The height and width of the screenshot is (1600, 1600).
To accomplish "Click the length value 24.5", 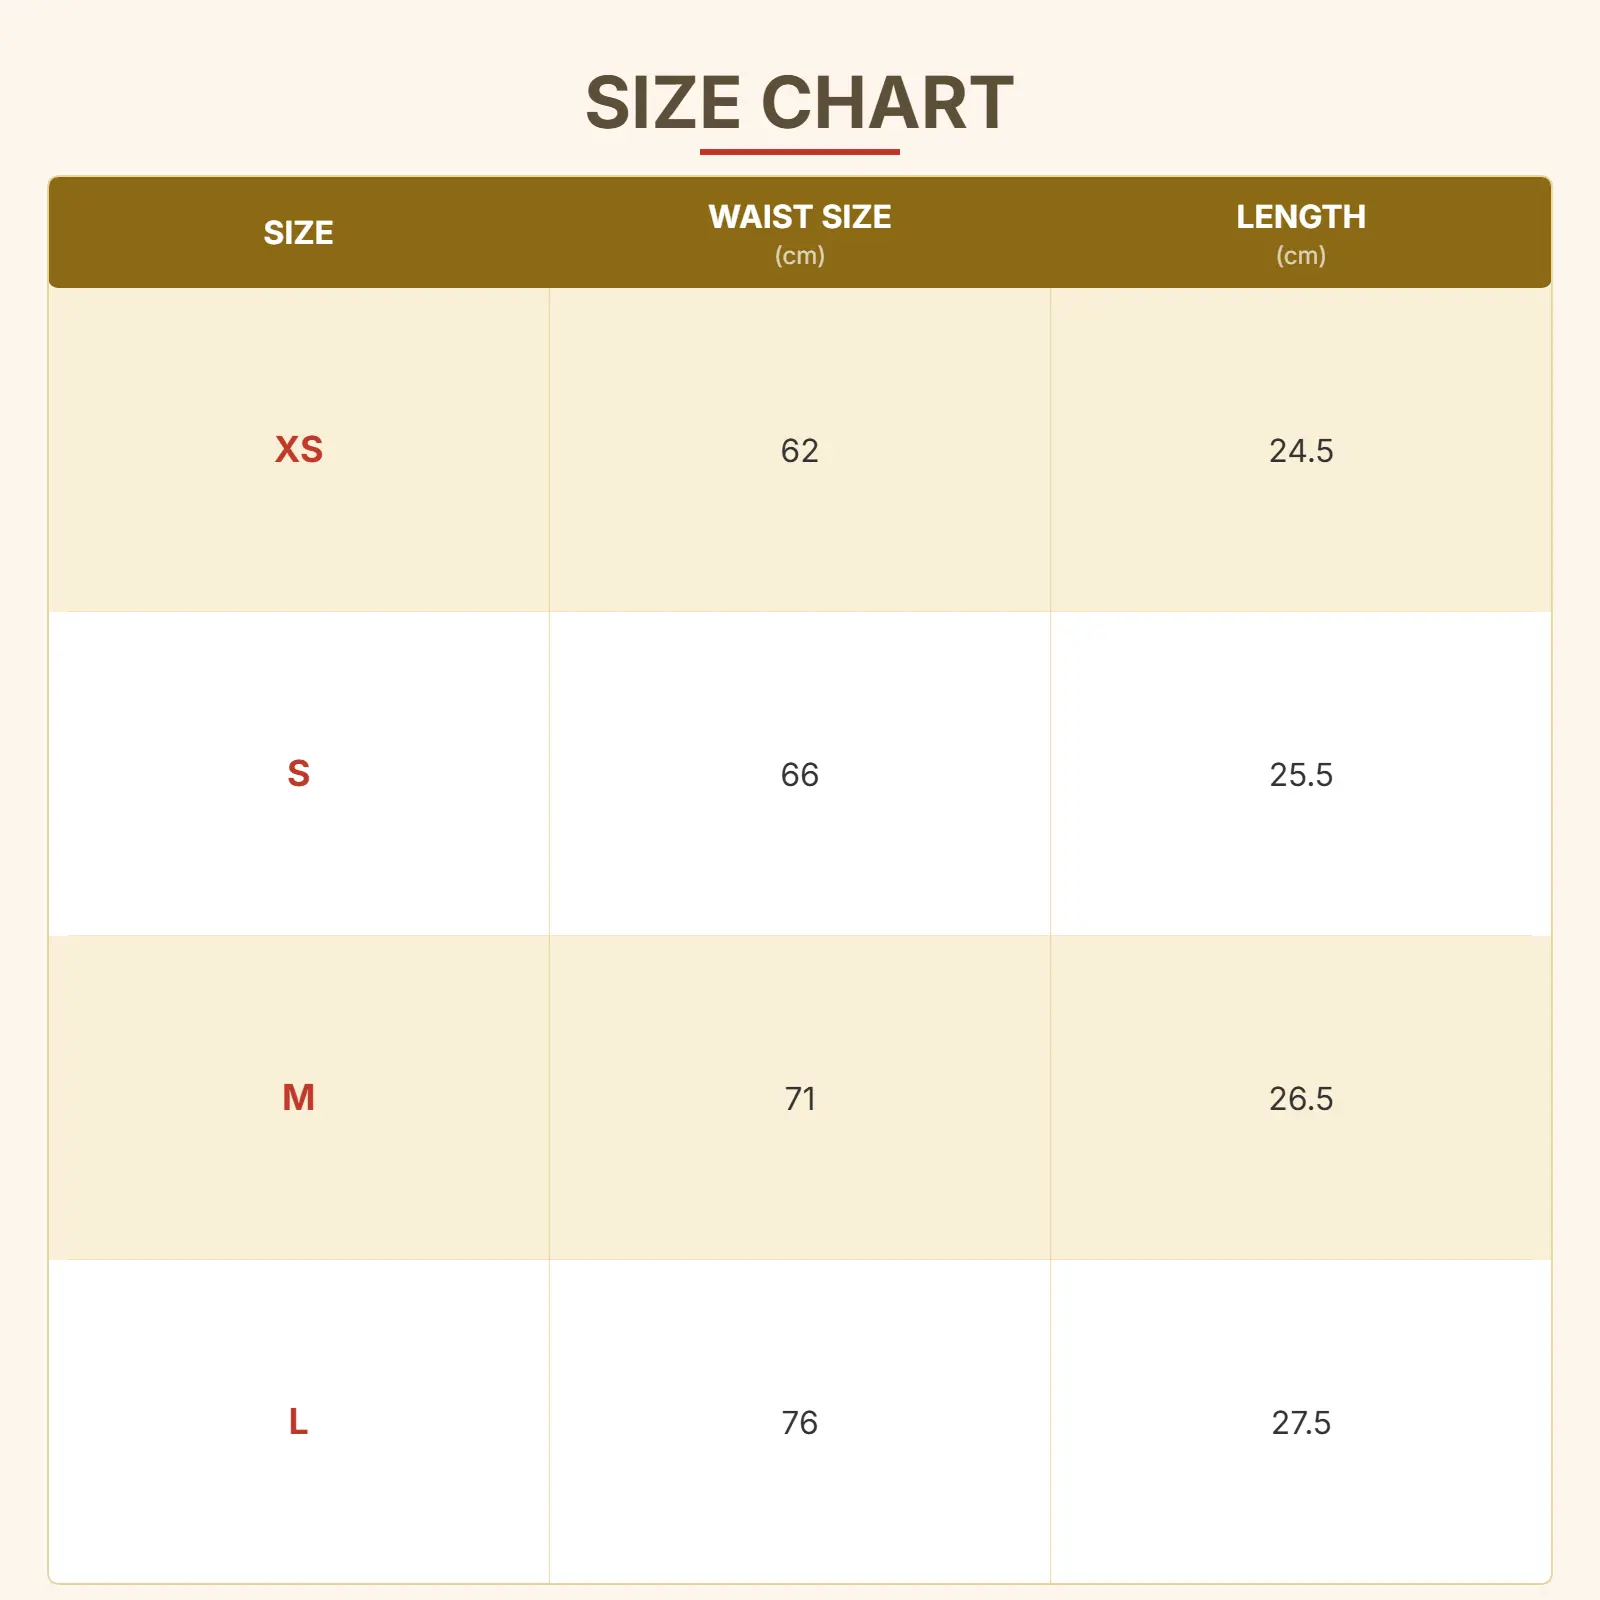I will (x=1300, y=451).
